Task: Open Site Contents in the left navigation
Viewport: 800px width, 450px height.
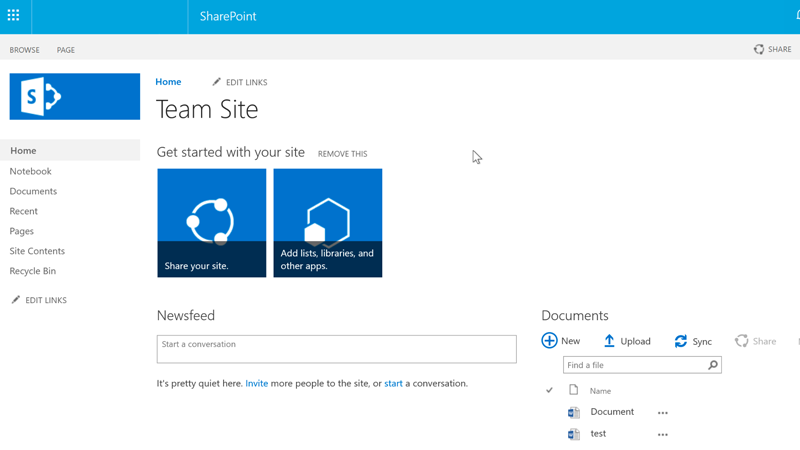Action: pos(37,251)
